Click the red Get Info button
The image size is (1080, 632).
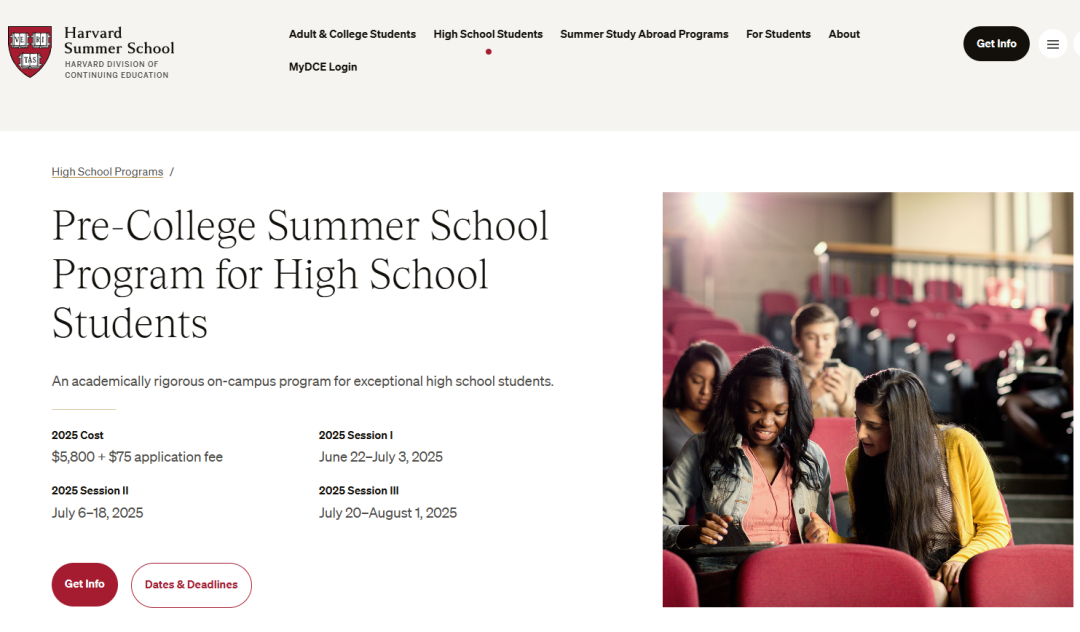(85, 584)
